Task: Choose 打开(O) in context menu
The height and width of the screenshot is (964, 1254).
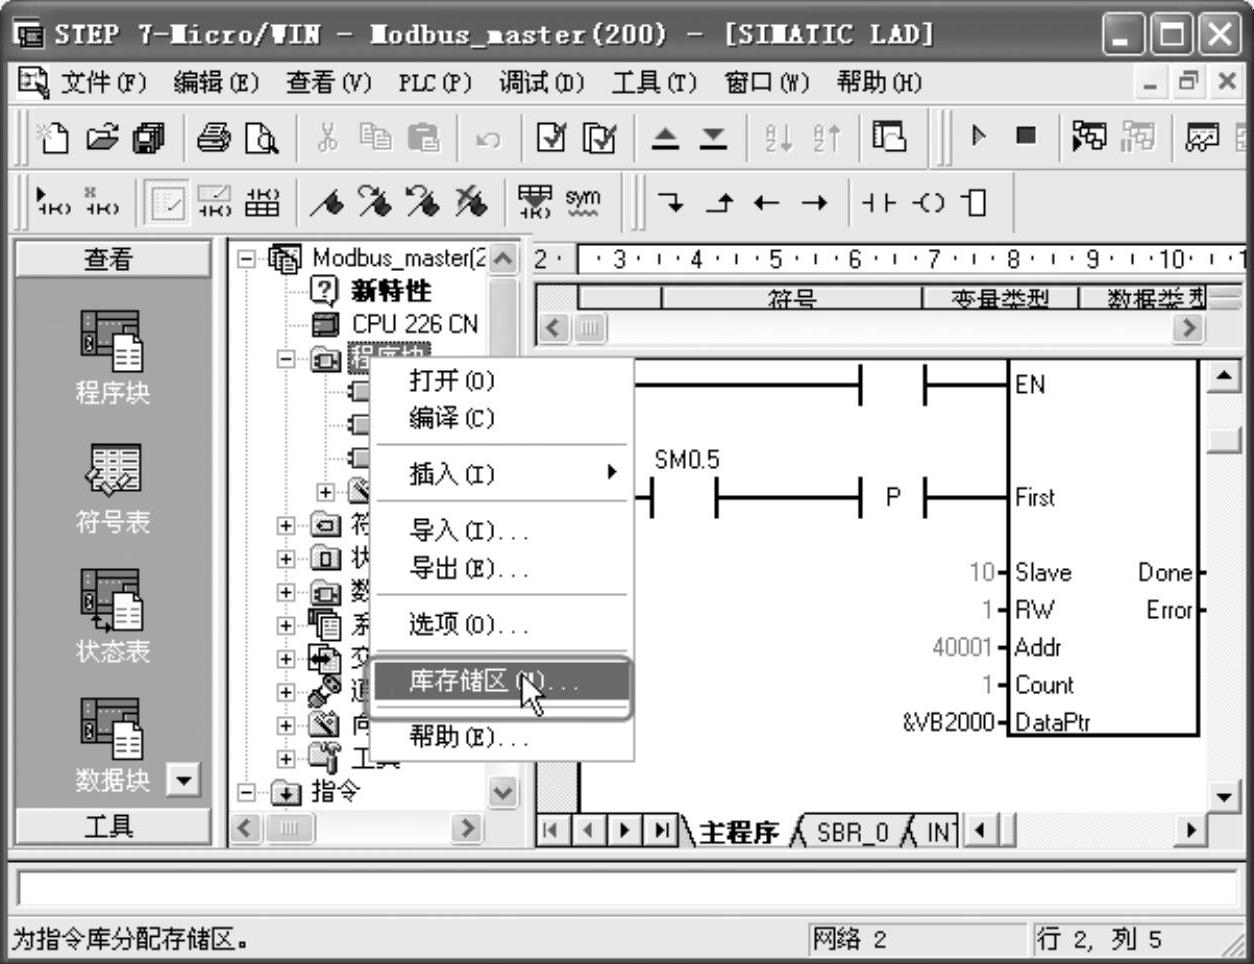Action: point(502,381)
